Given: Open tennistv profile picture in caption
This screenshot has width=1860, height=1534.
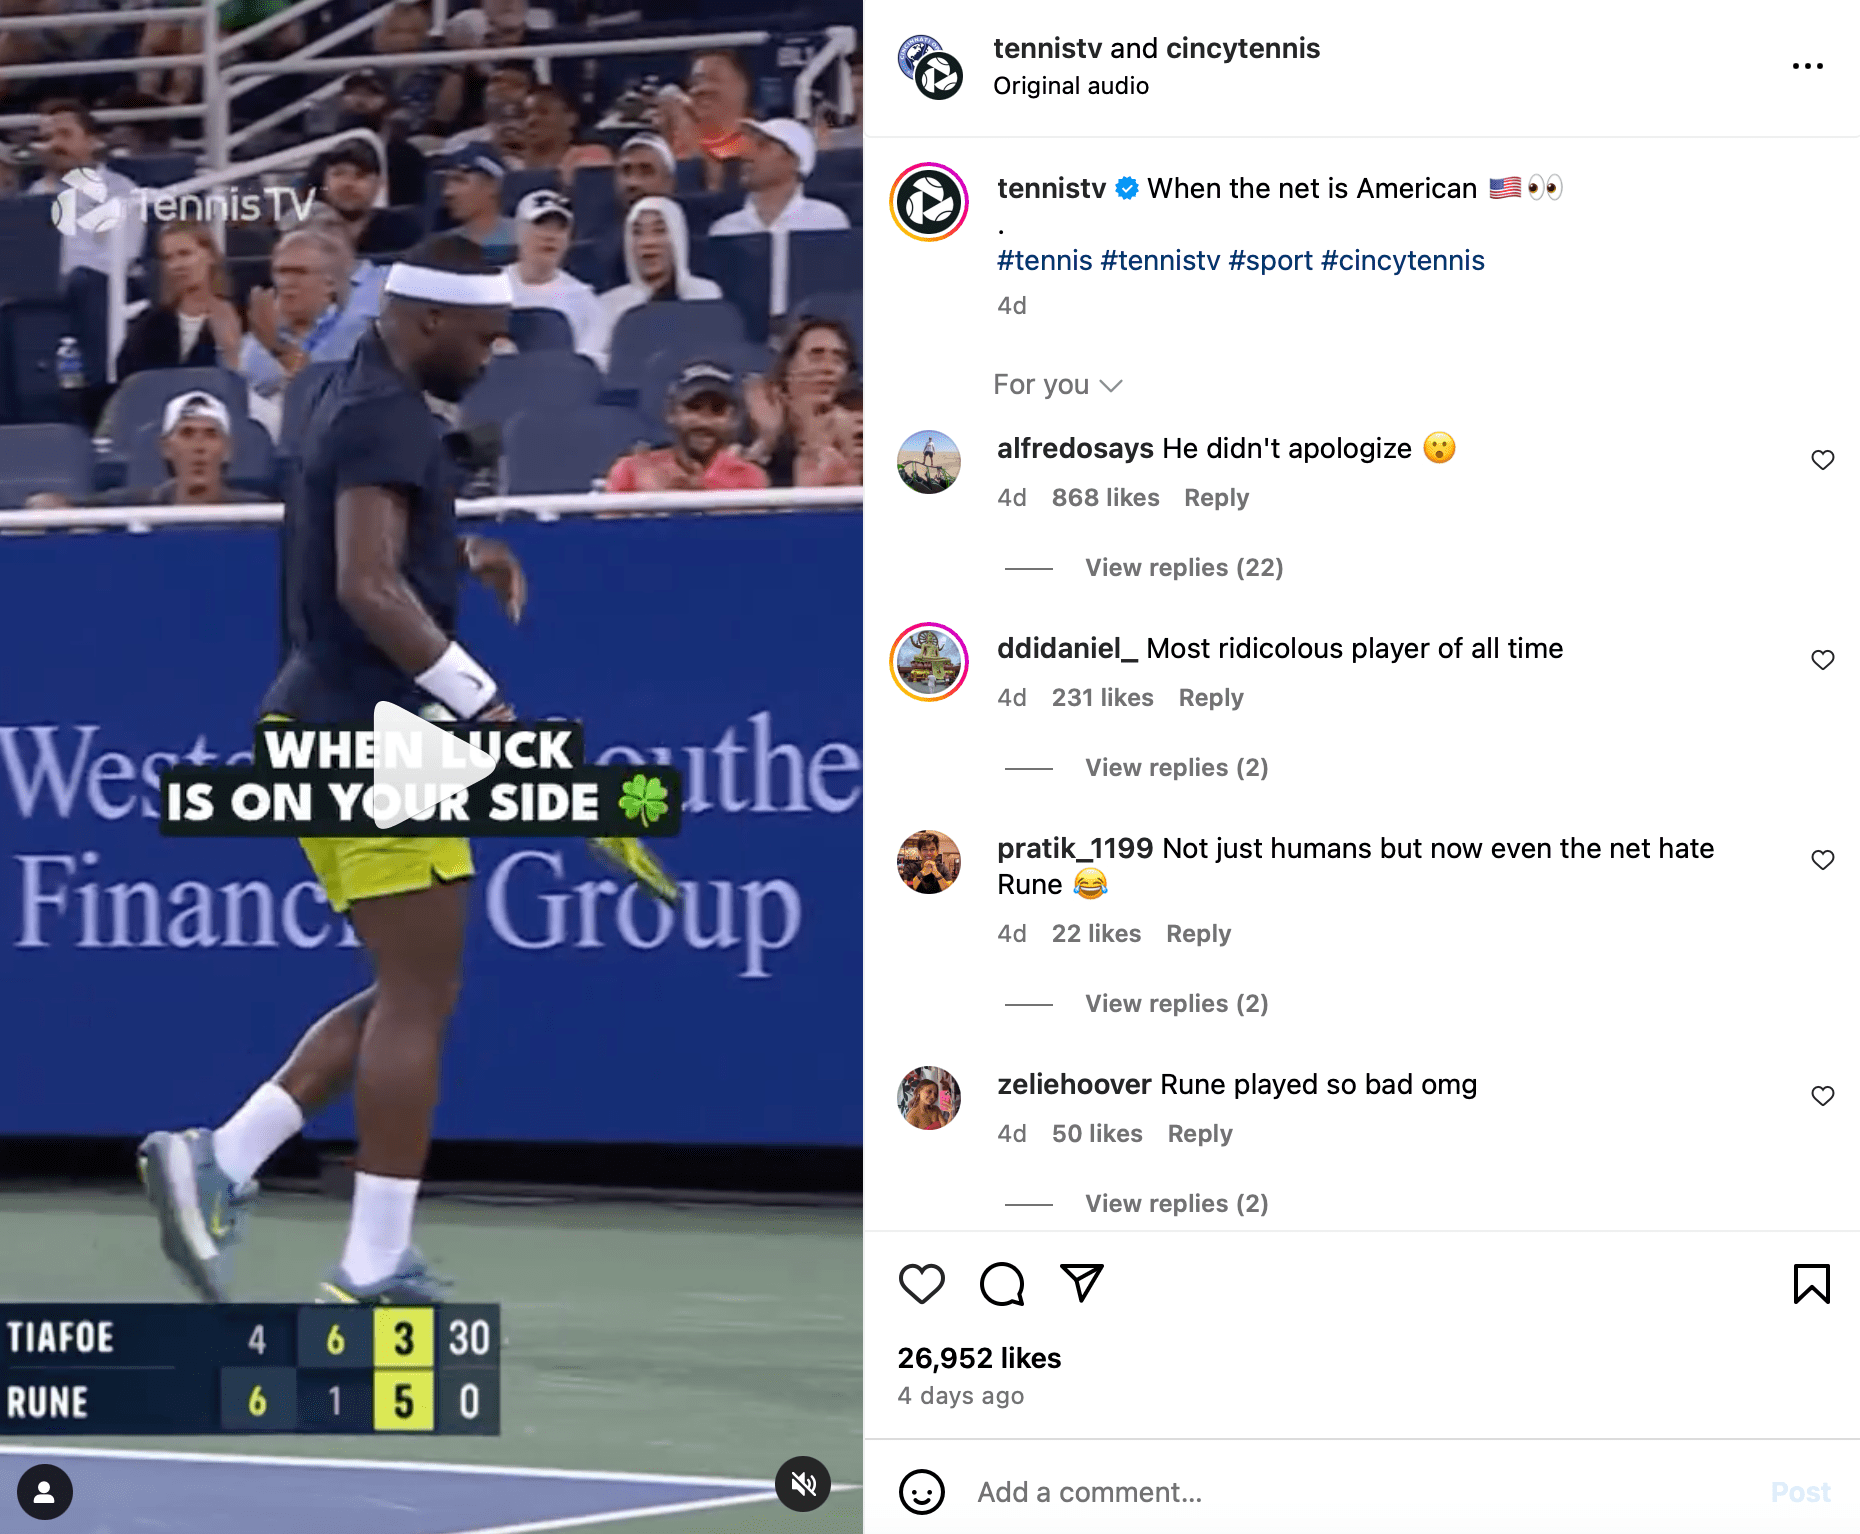Looking at the screenshot, I should (x=929, y=202).
